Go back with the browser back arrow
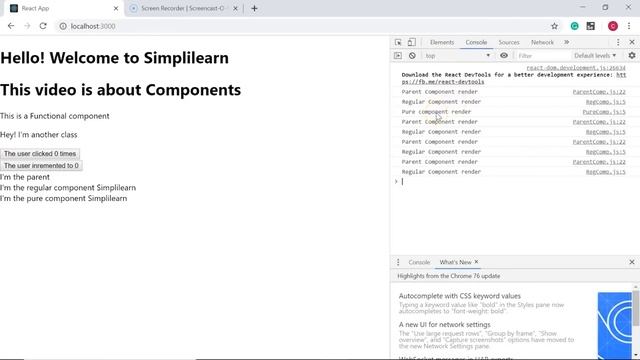Viewport: 640px width, 360px height. (11, 26)
